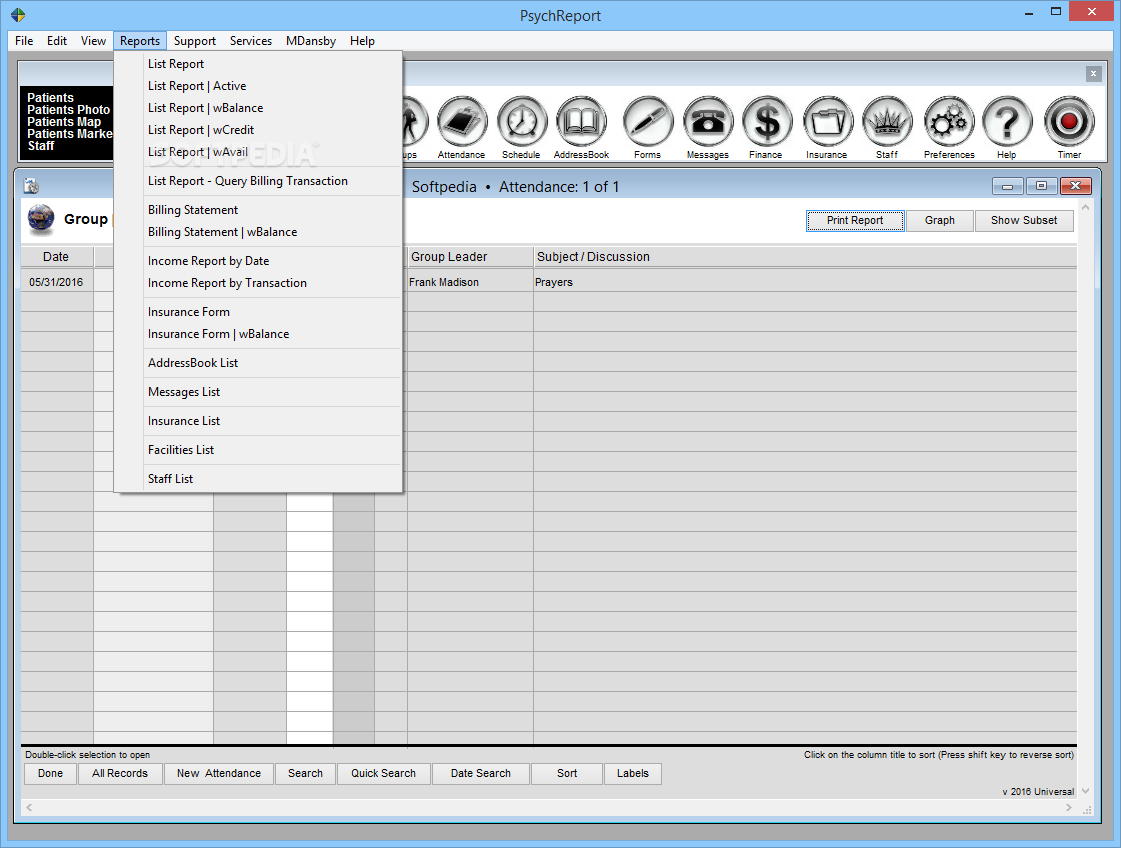Viewport: 1121px width, 848px height.
Task: Choose Staff List report
Action: pos(258,479)
